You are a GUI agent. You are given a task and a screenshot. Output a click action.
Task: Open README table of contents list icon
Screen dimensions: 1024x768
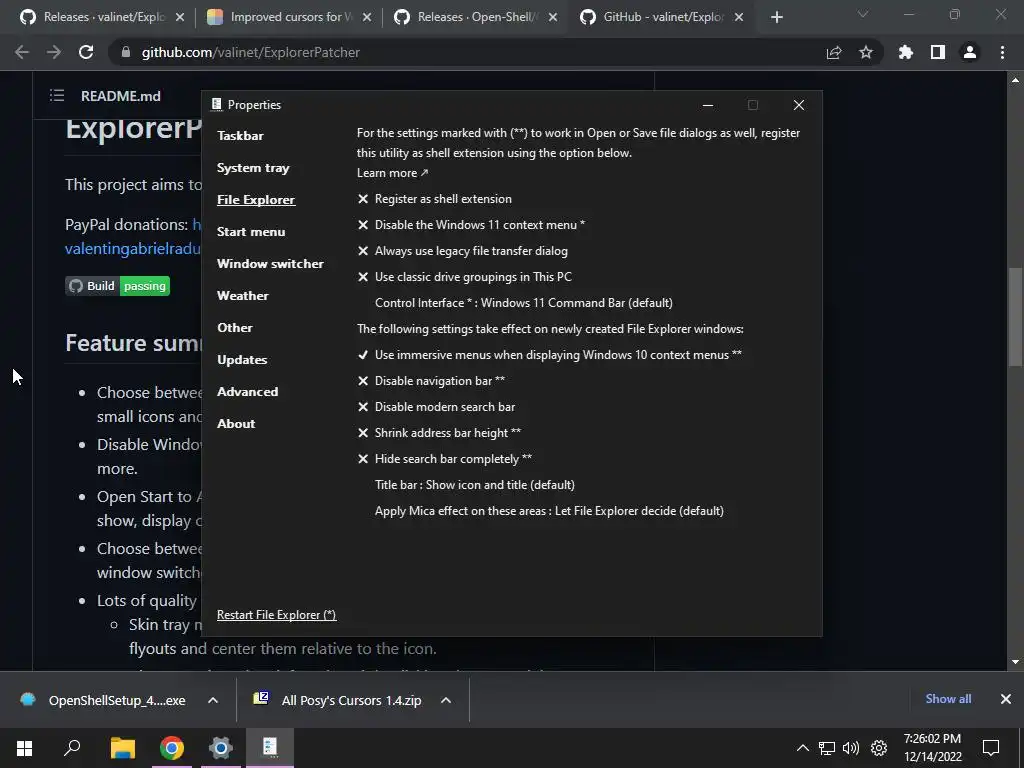(x=57, y=95)
